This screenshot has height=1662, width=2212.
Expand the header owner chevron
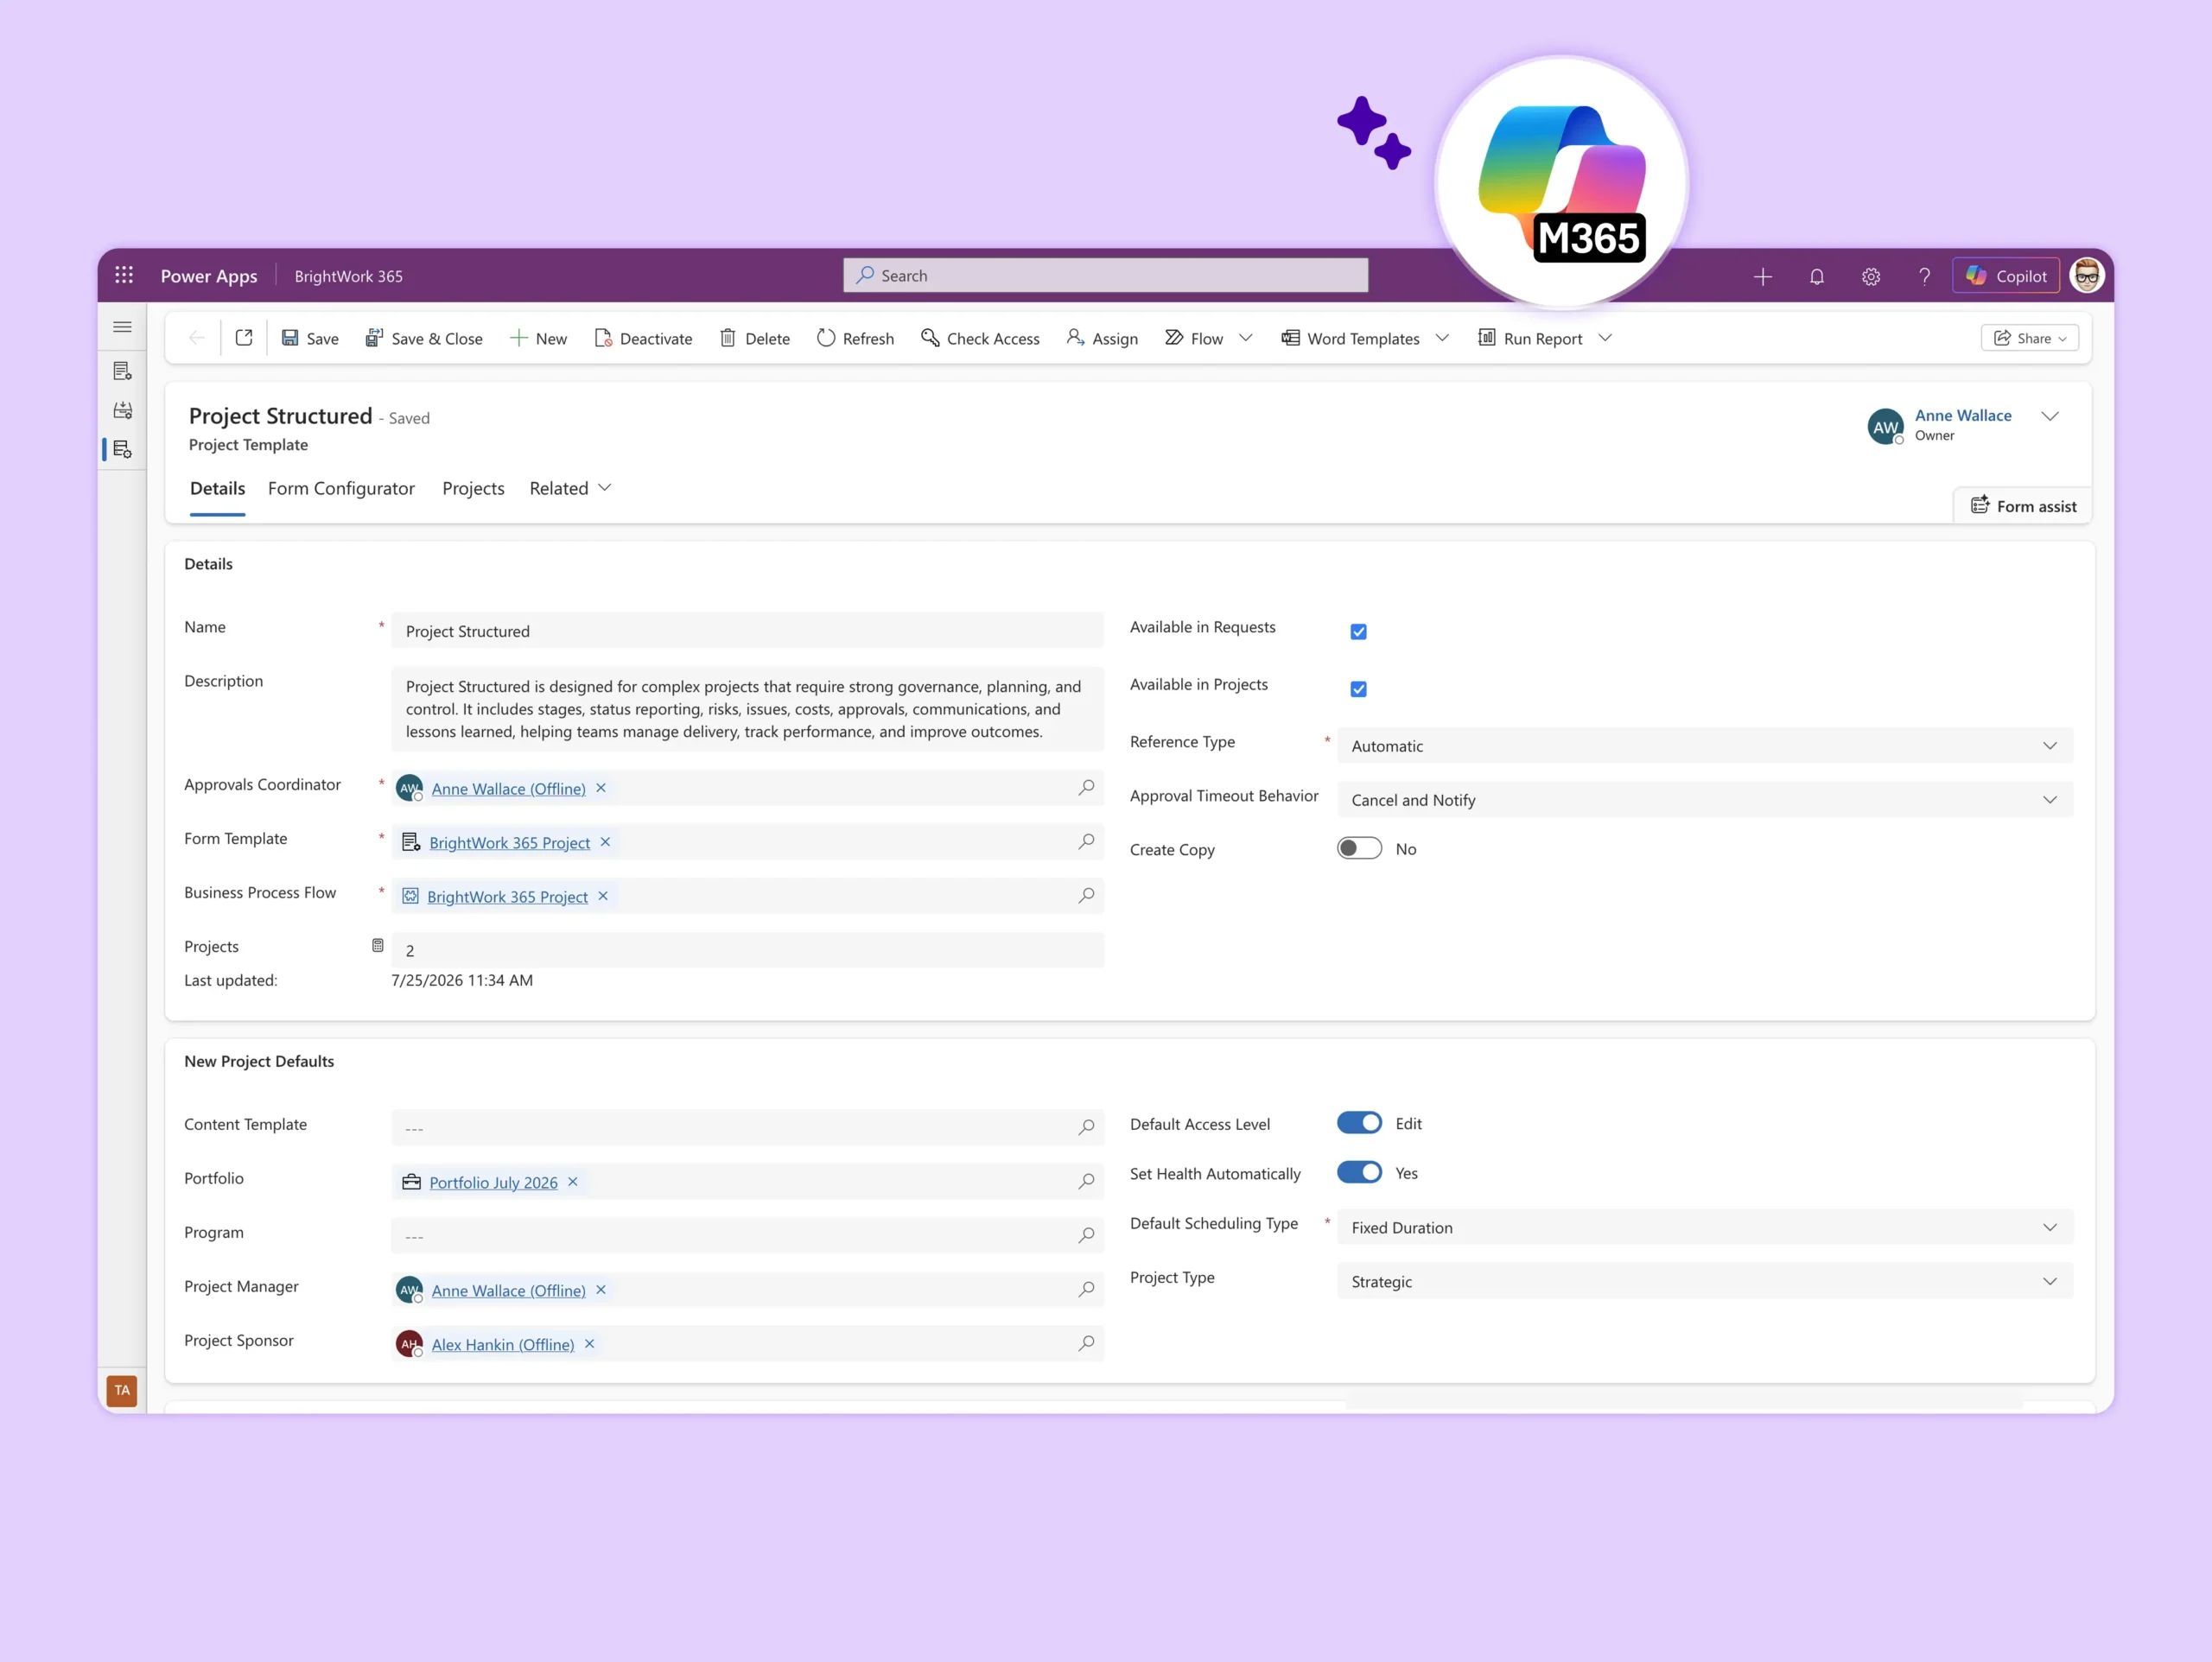tap(2050, 416)
